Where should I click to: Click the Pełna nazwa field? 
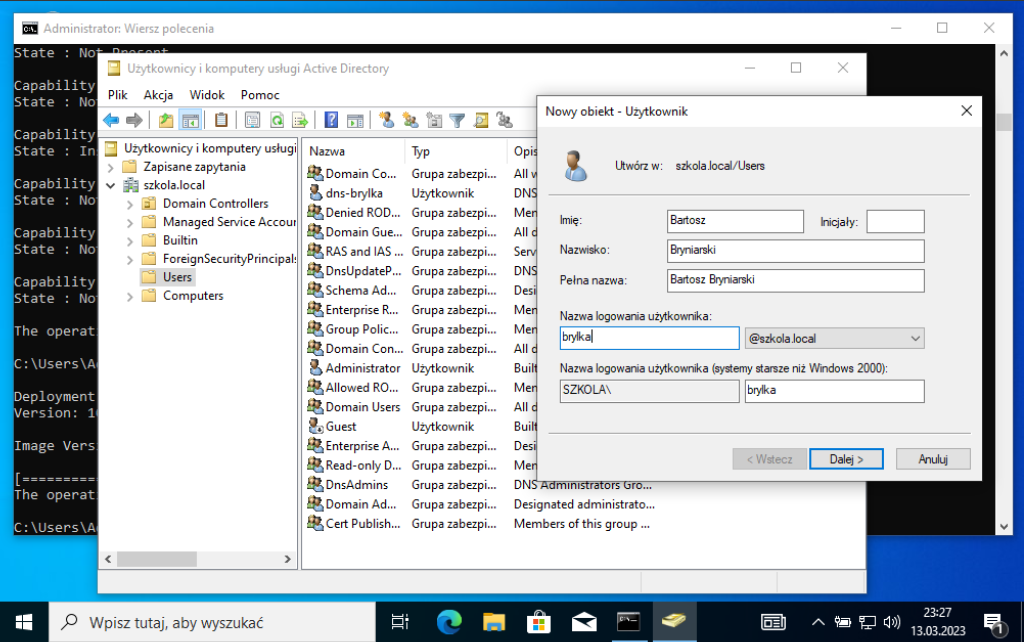pos(795,281)
